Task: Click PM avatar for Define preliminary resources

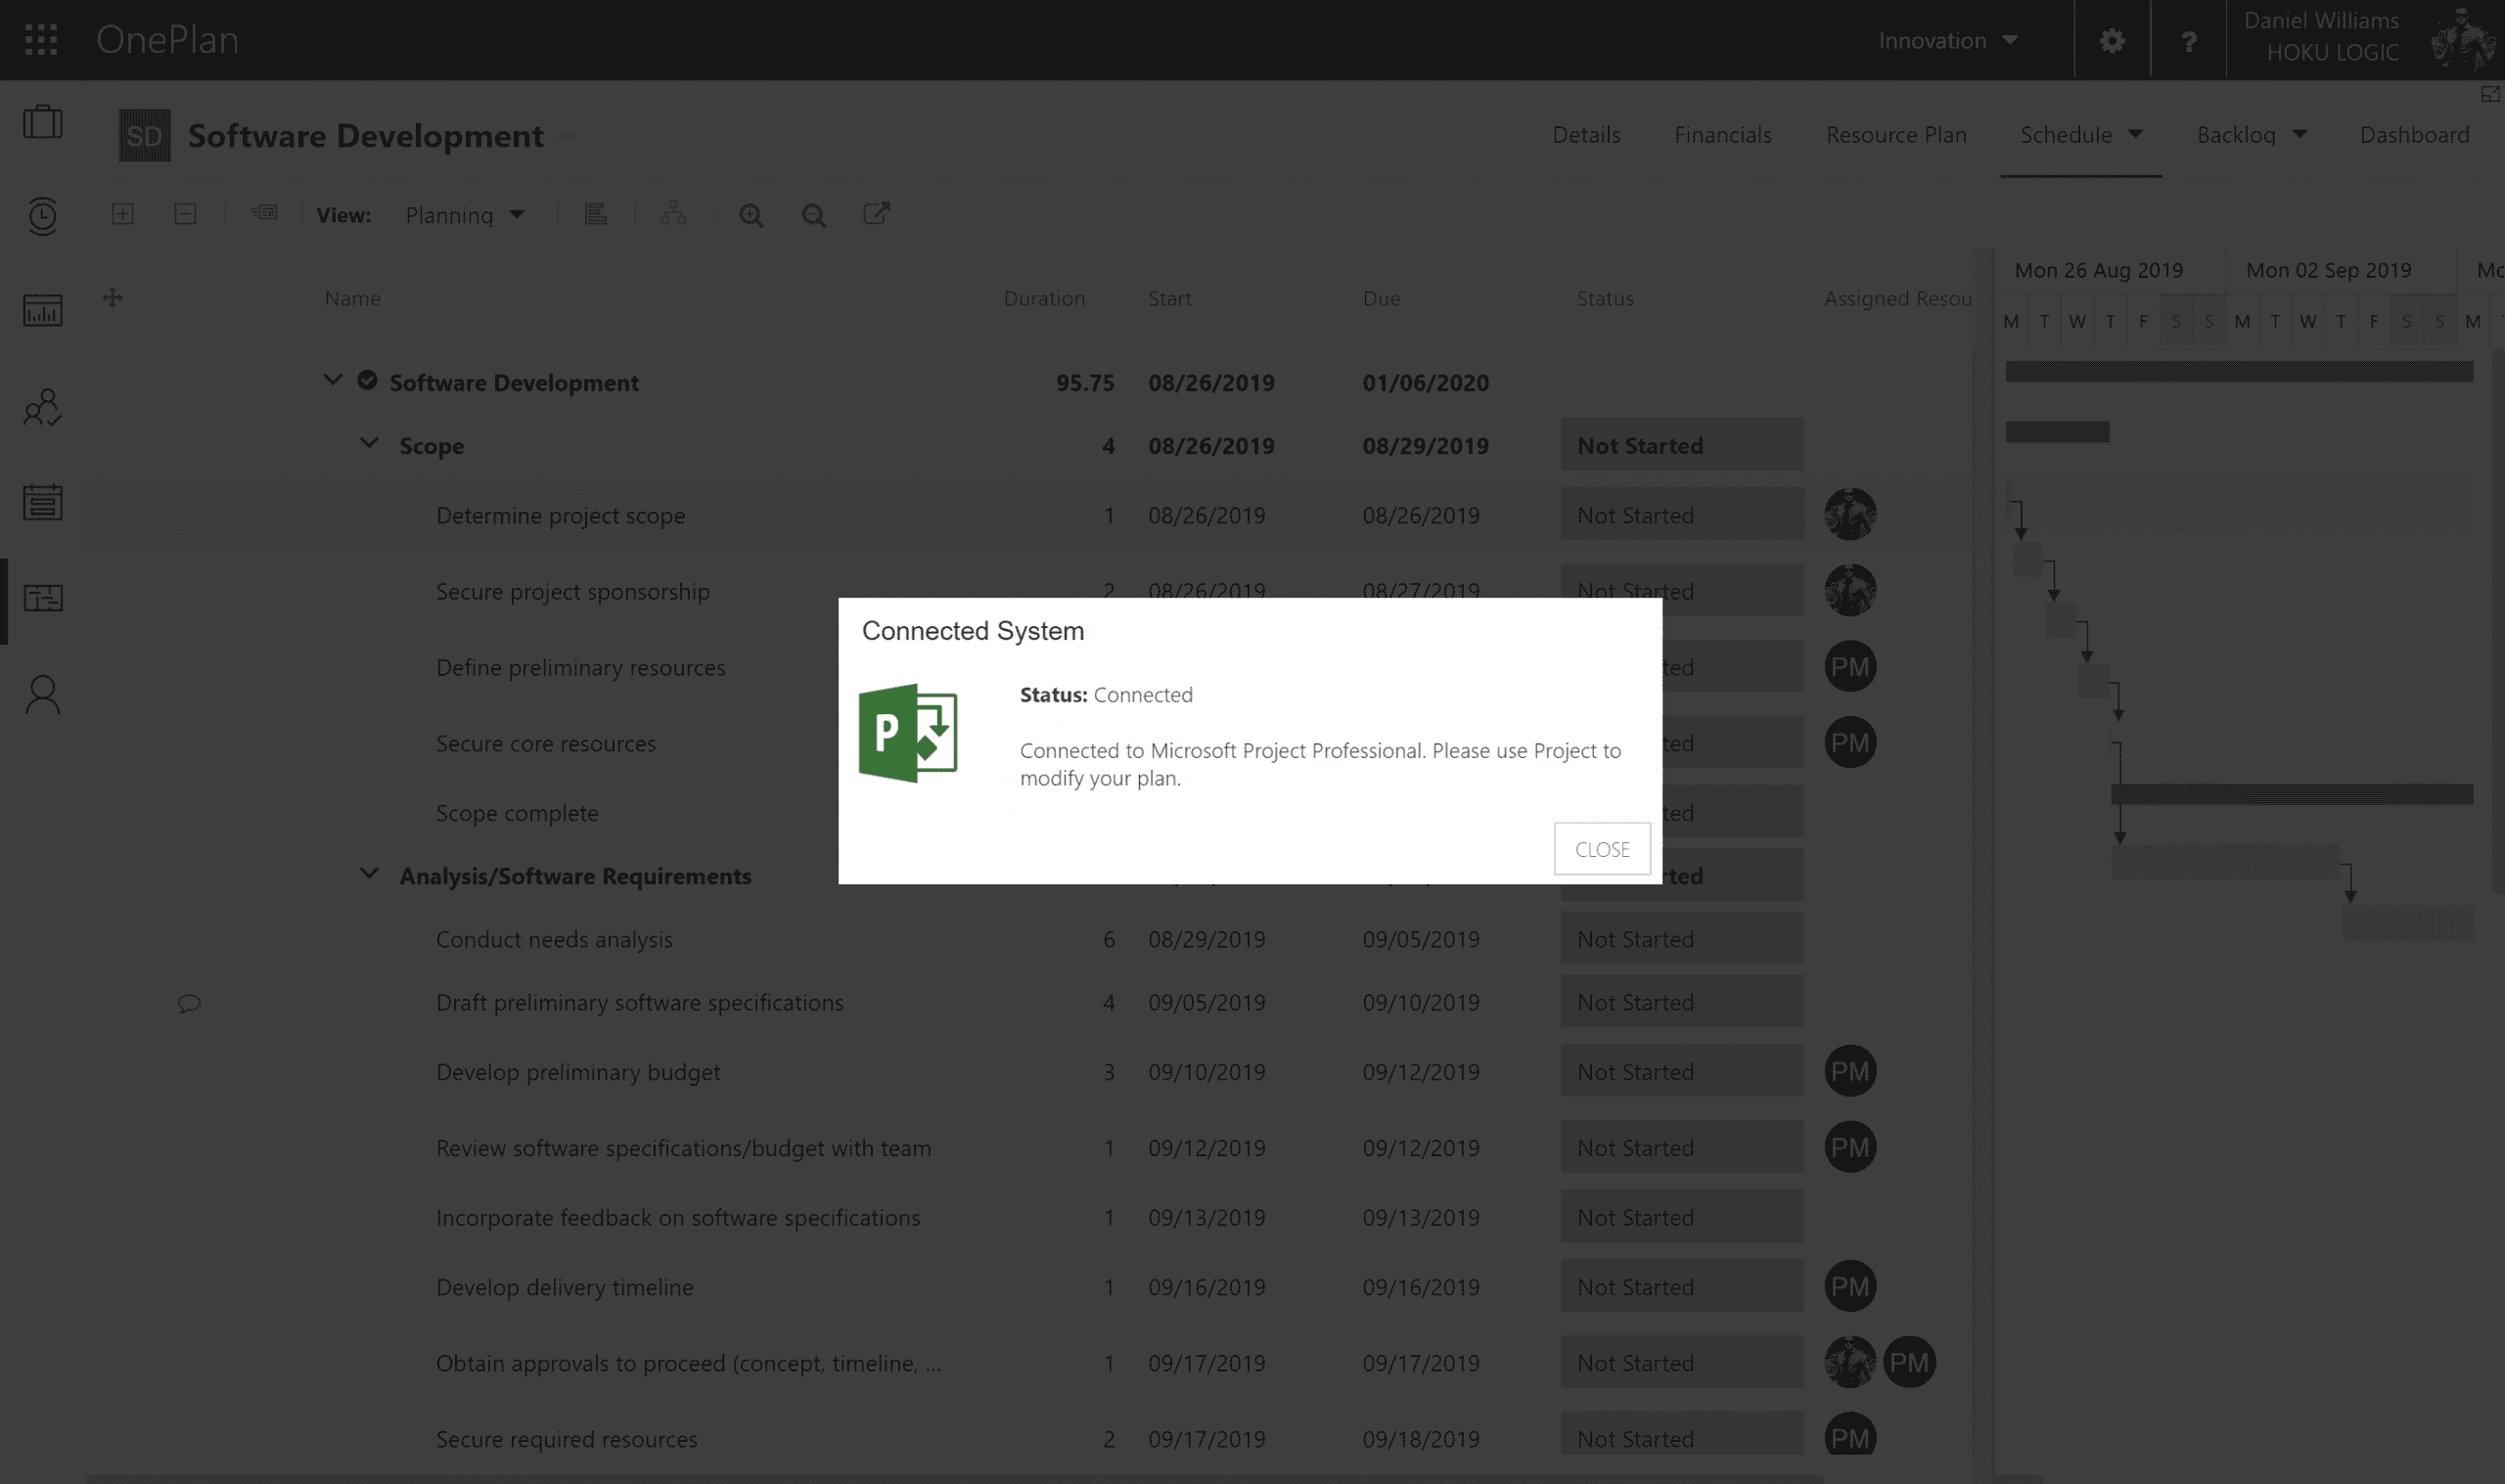Action: coord(1850,666)
